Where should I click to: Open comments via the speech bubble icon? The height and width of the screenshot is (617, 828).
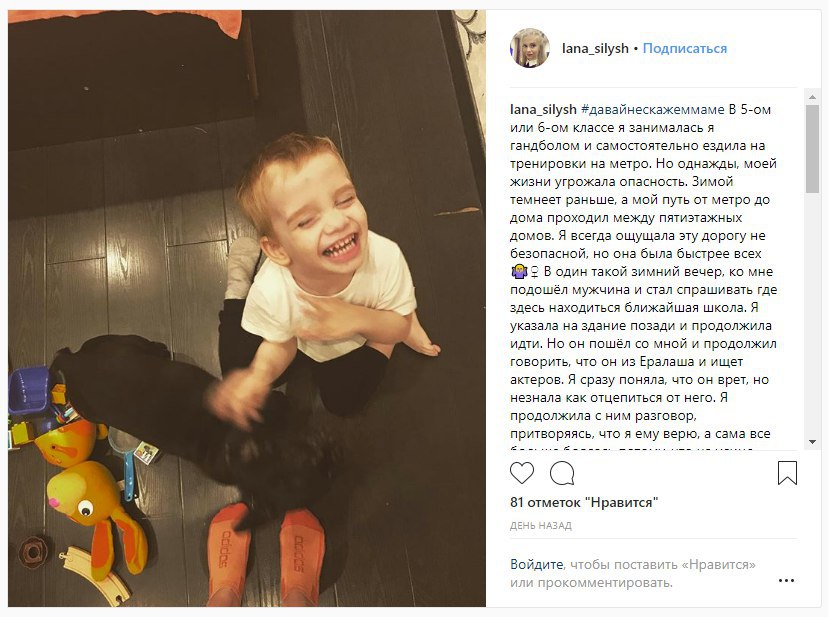tap(562, 473)
